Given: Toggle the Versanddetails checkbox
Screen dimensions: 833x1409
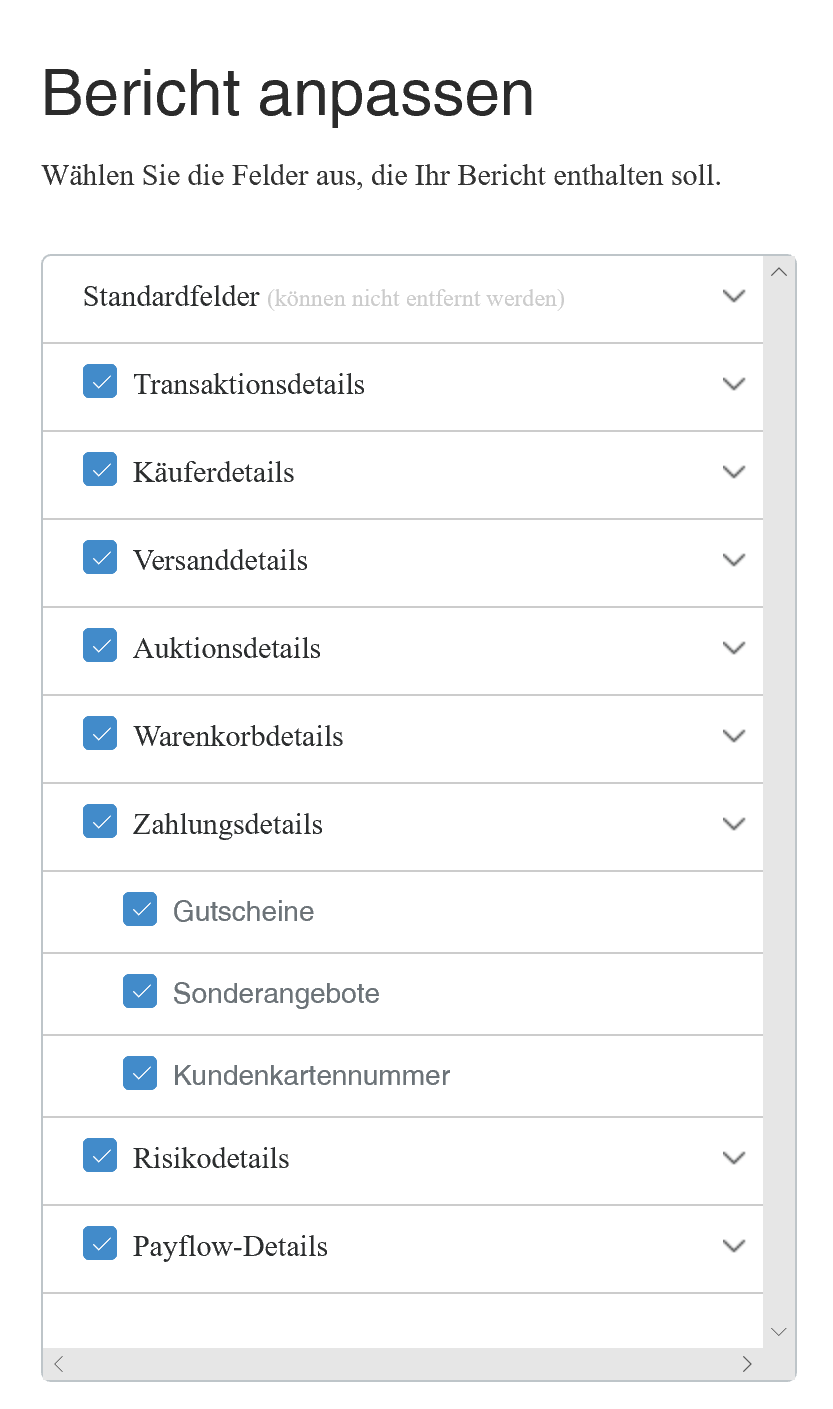Looking at the screenshot, I should coord(100,558).
